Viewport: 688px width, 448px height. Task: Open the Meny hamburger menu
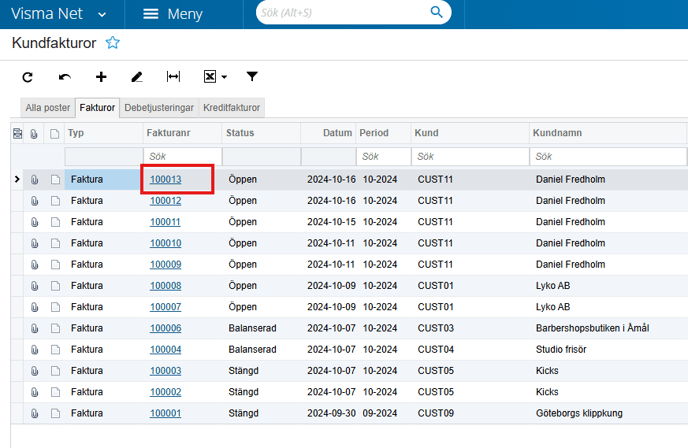(x=172, y=14)
